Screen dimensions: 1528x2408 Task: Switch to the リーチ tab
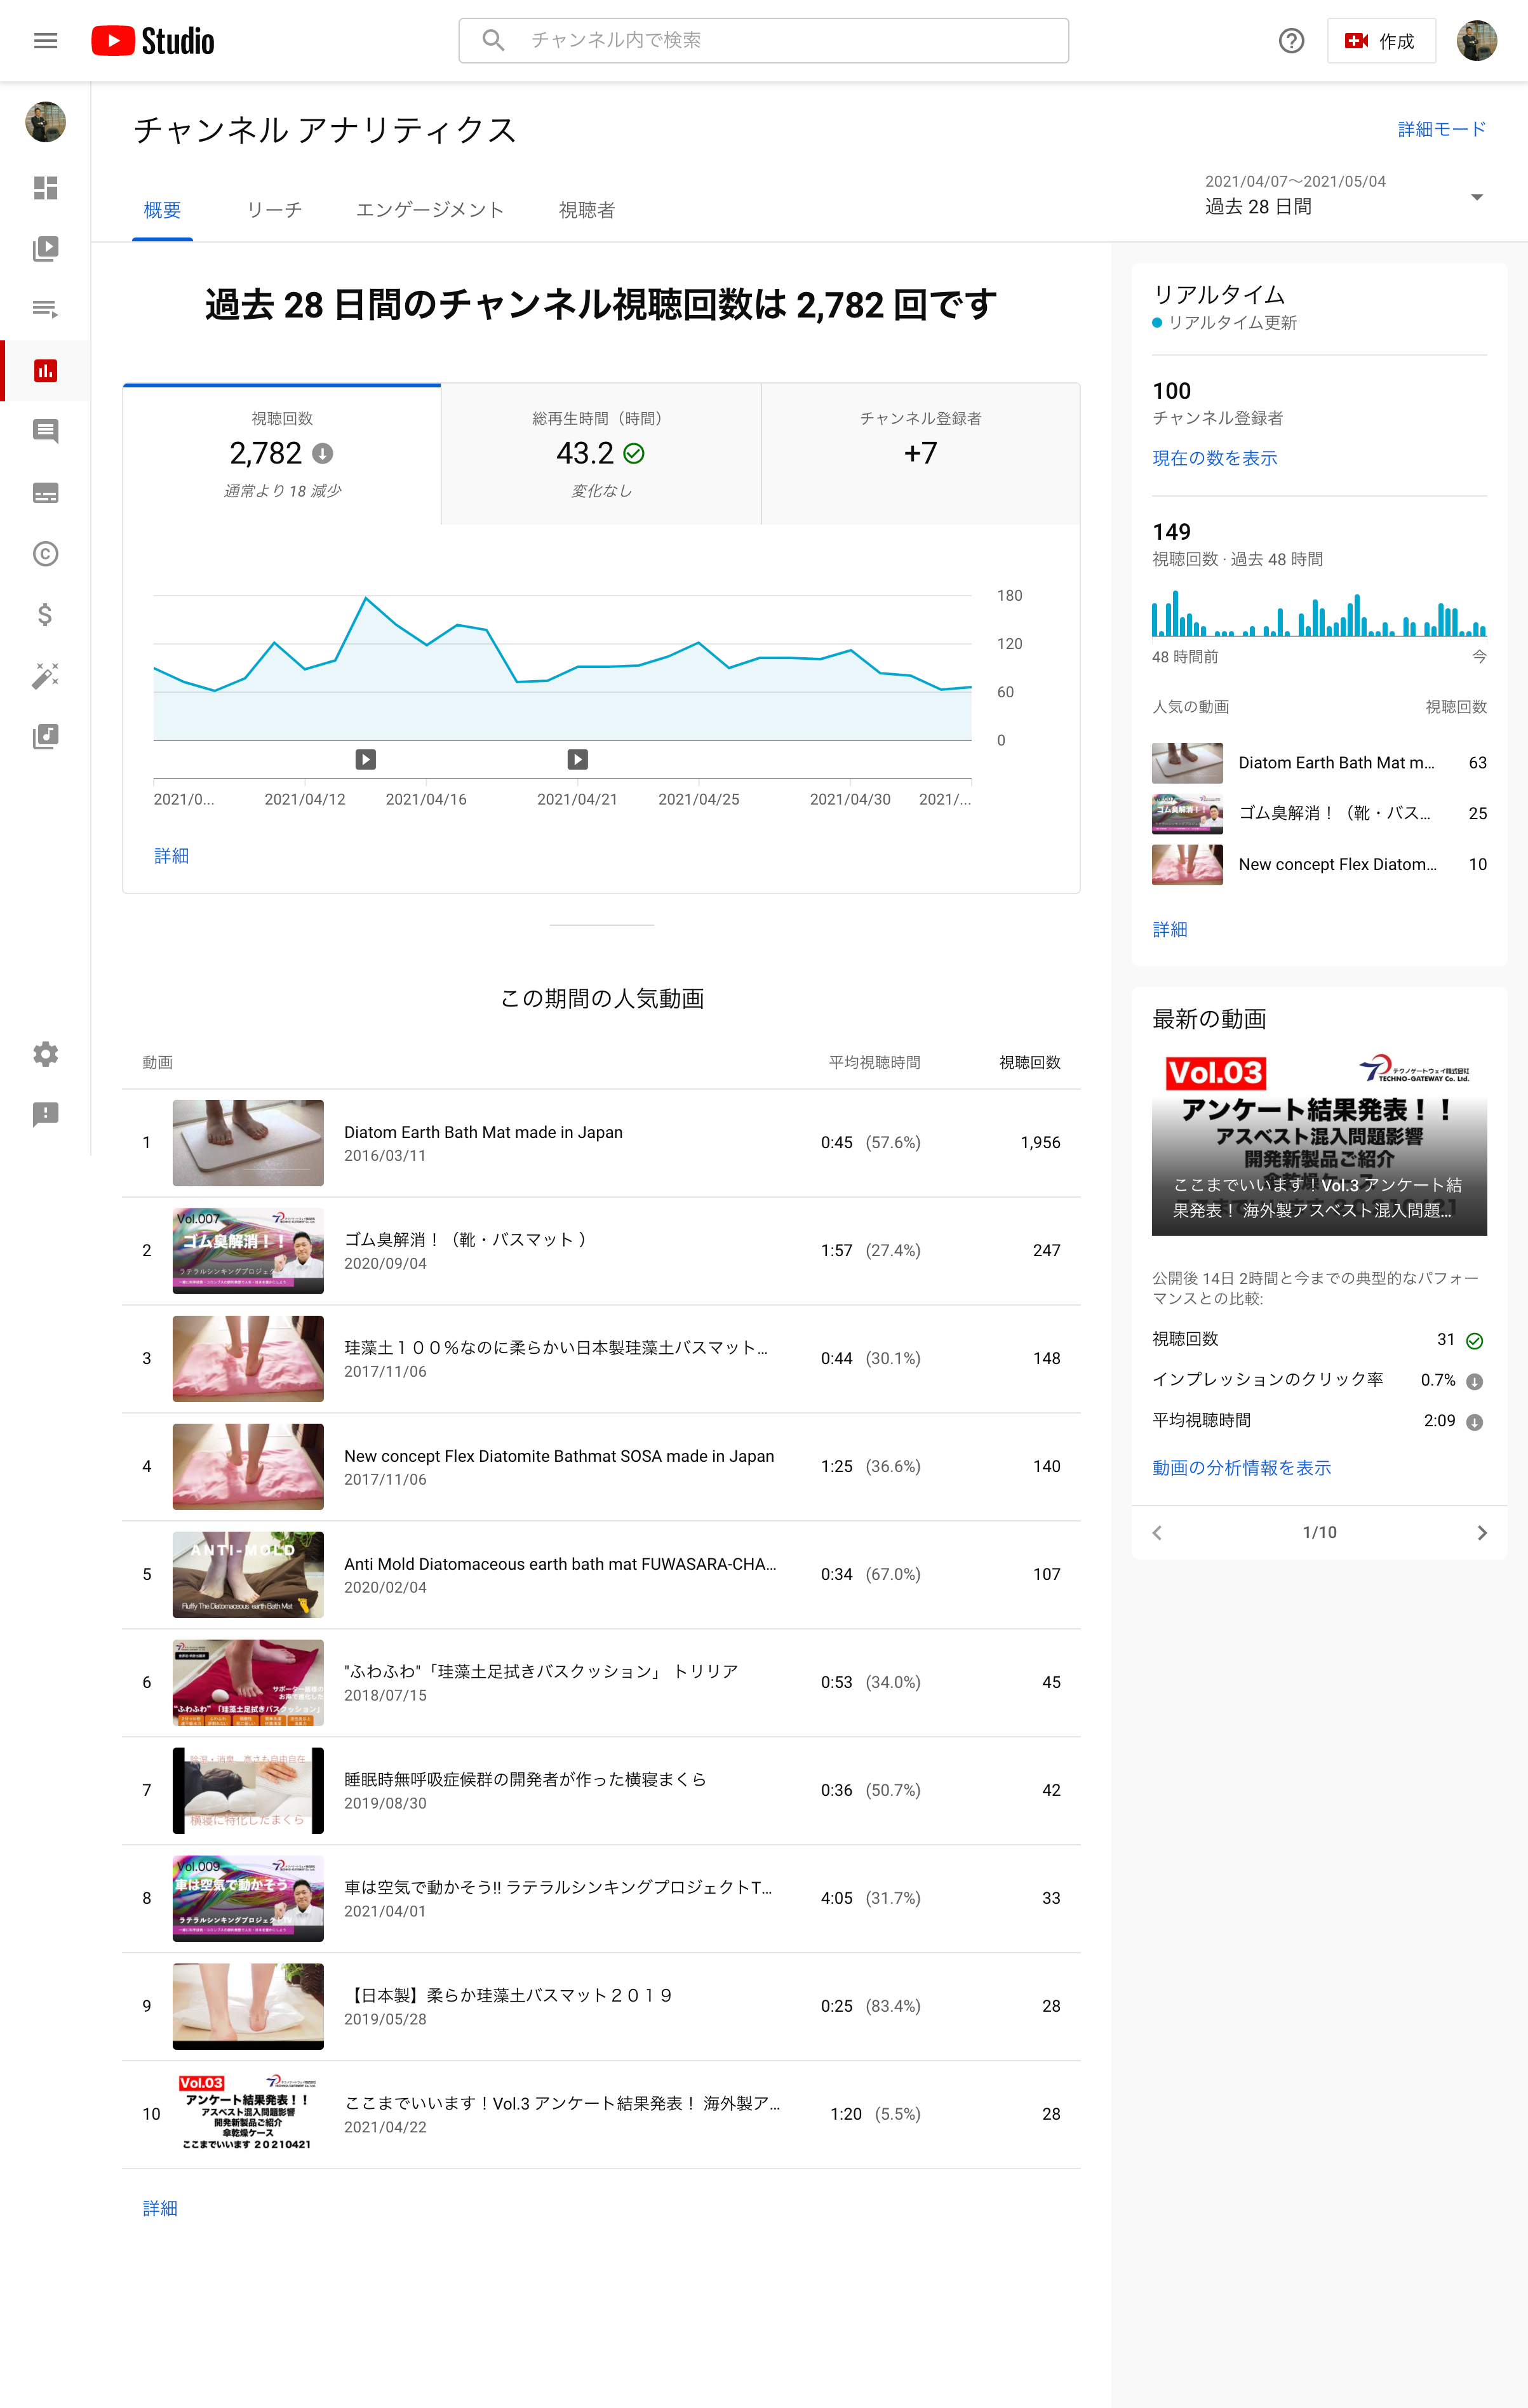pos(274,210)
